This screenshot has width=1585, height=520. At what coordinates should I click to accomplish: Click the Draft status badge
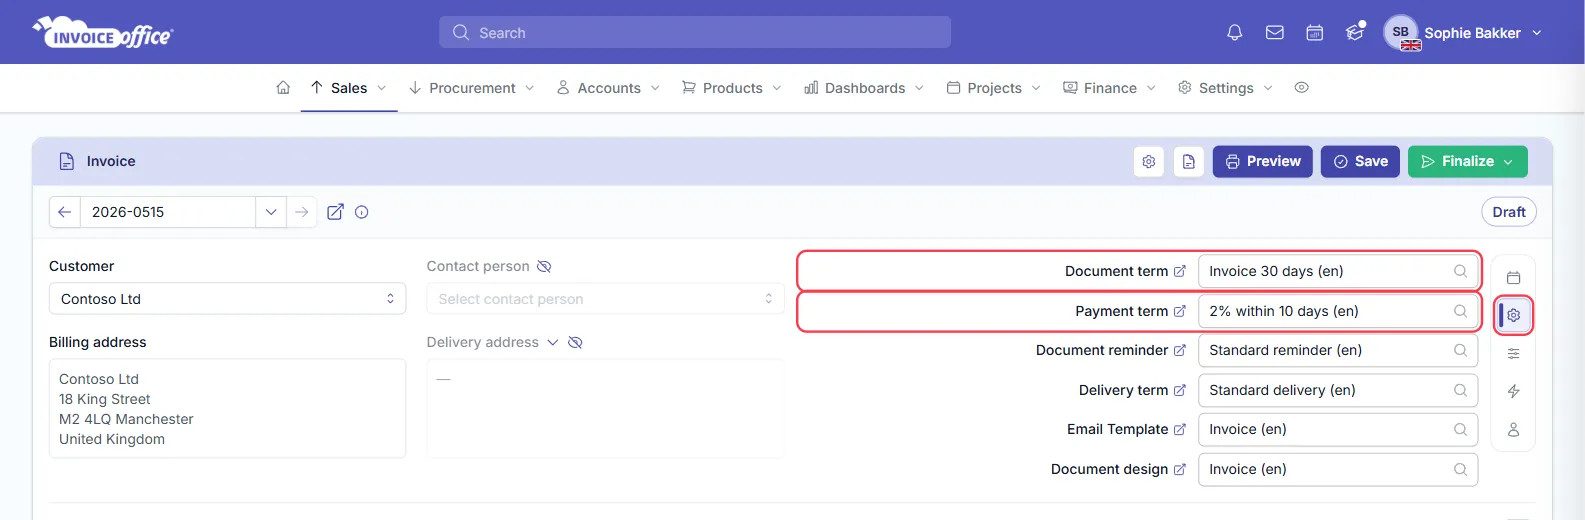(1508, 212)
